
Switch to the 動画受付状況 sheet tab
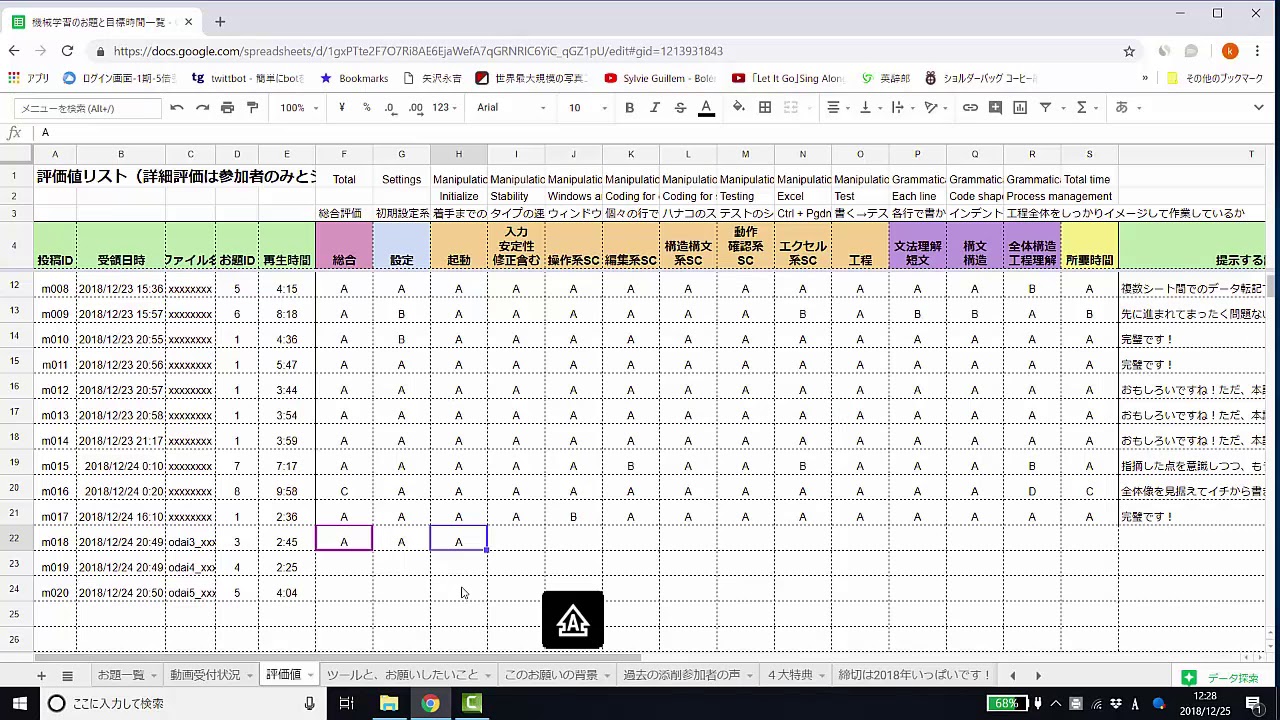click(x=205, y=675)
